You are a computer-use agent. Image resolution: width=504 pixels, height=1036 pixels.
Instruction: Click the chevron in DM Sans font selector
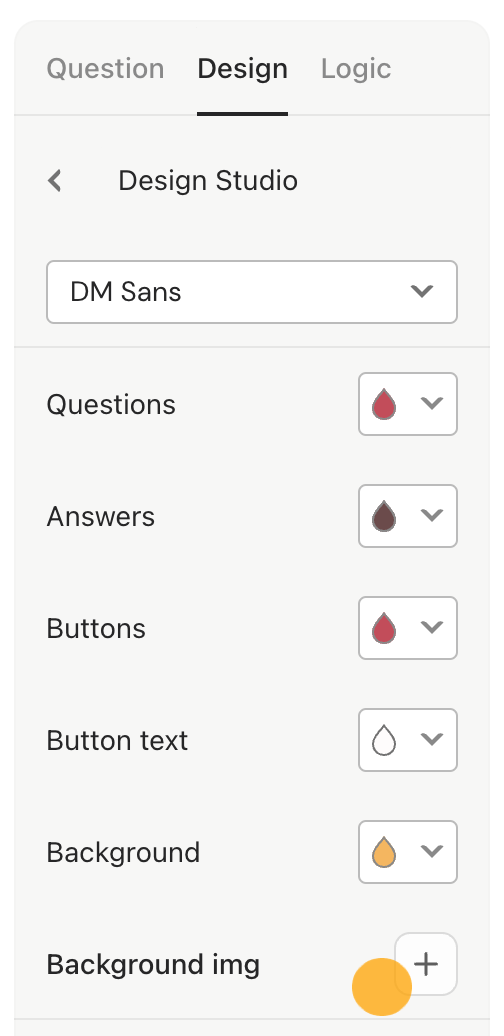coord(421,291)
